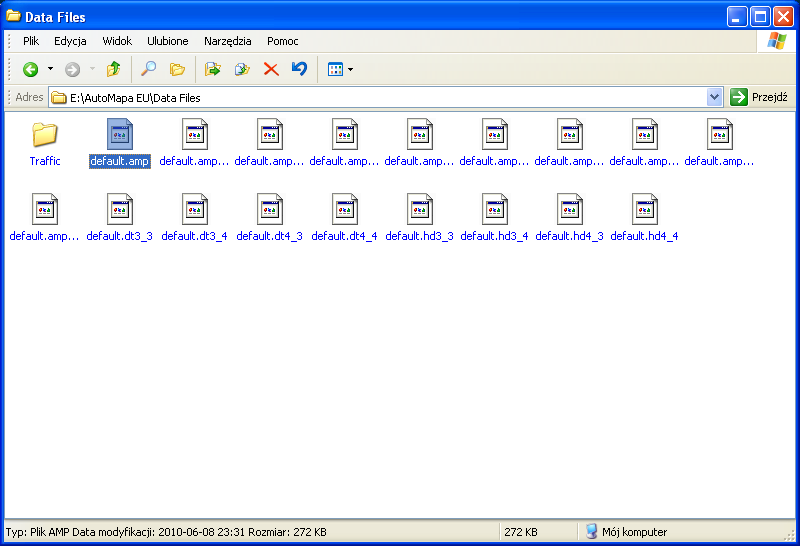The image size is (800, 546).
Task: Open the Plik menu
Action: 31,41
